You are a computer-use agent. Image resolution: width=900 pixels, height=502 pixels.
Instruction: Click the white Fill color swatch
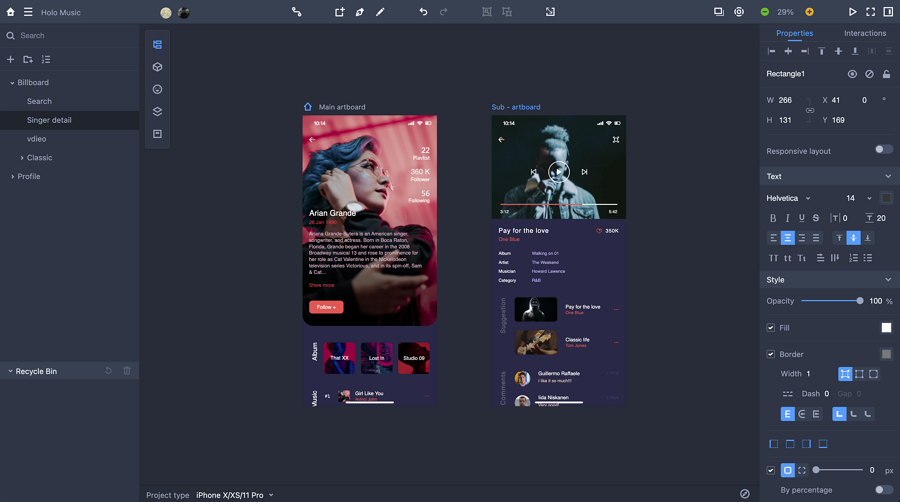tap(886, 328)
